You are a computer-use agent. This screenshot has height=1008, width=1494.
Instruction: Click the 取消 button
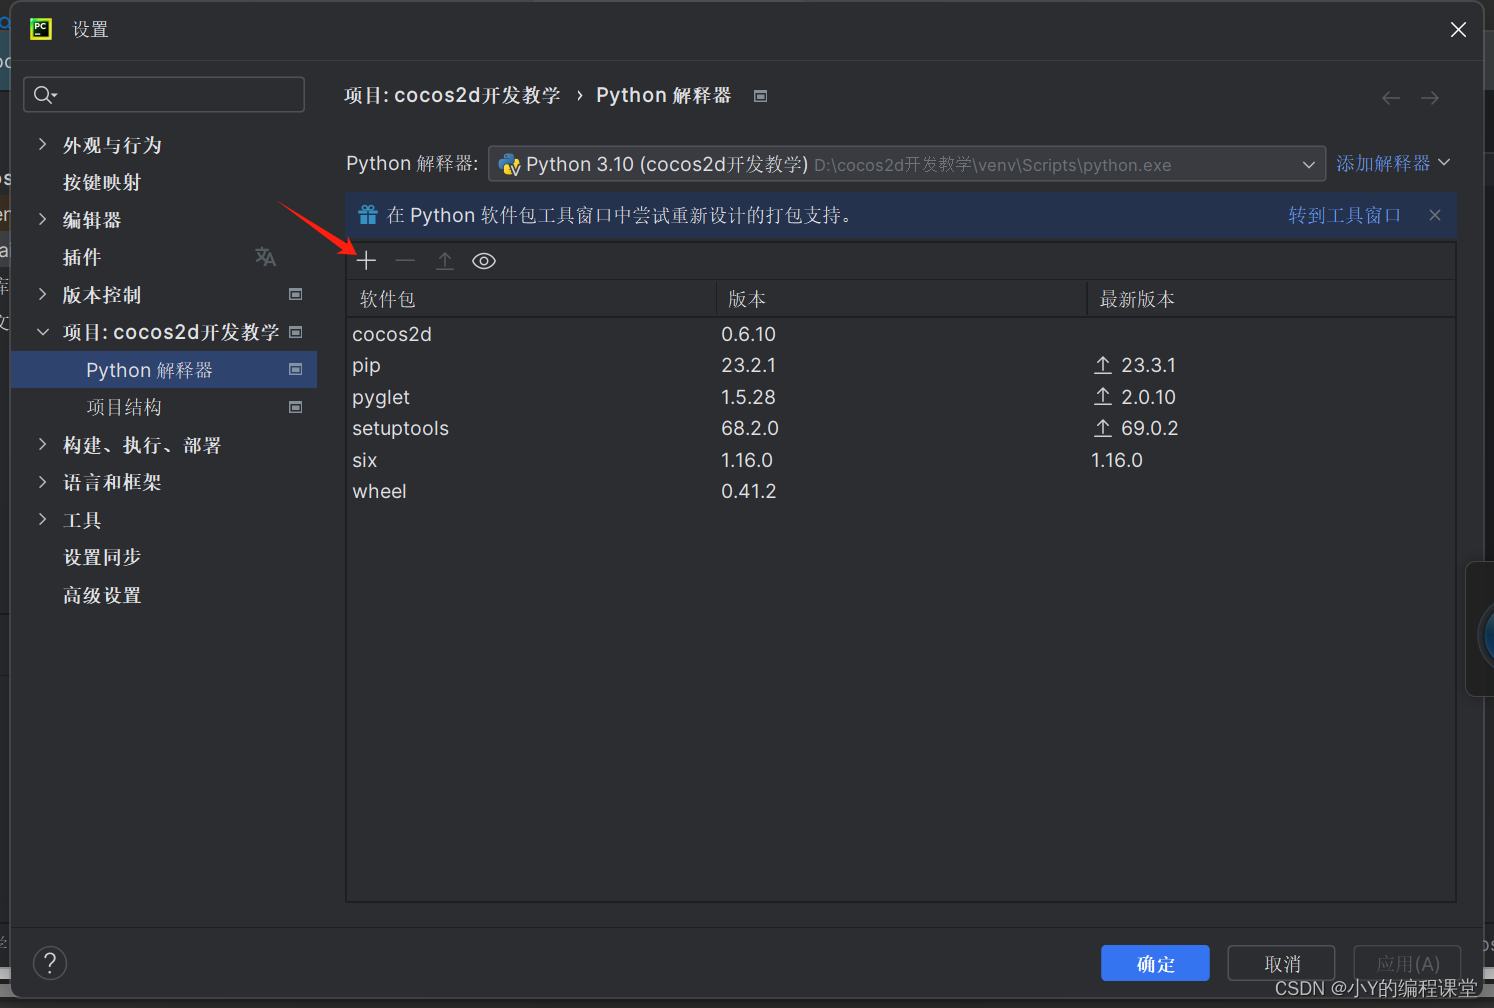point(1282,964)
